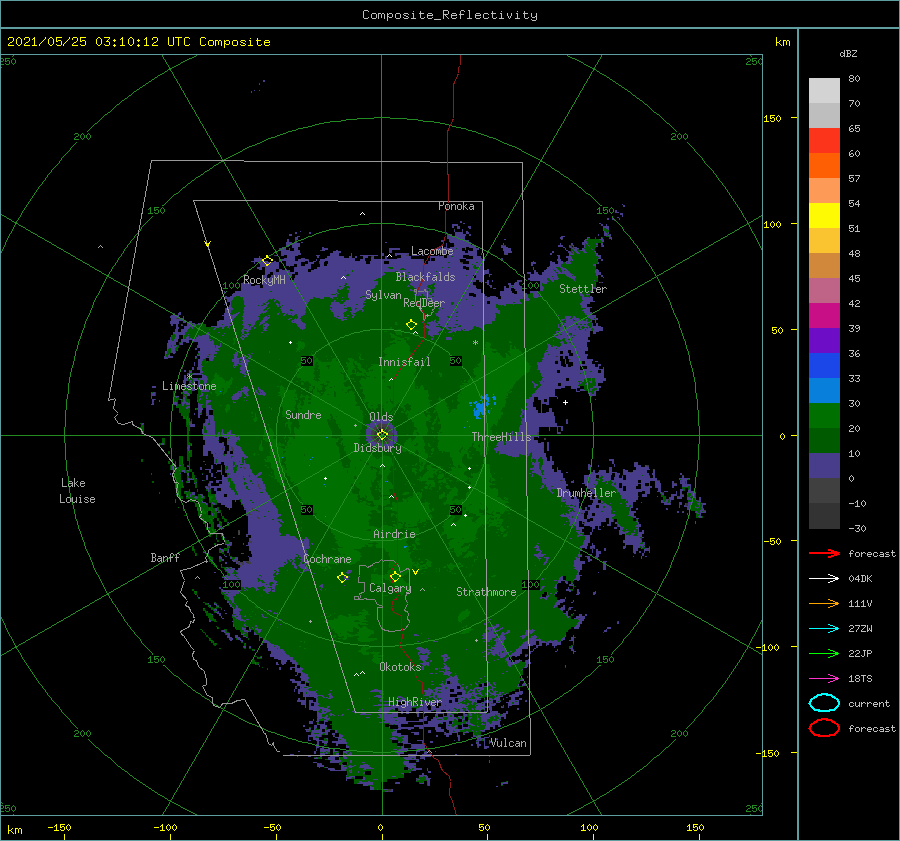The width and height of the screenshot is (900, 841).
Task: Click the Limestone label
Action: [189, 386]
